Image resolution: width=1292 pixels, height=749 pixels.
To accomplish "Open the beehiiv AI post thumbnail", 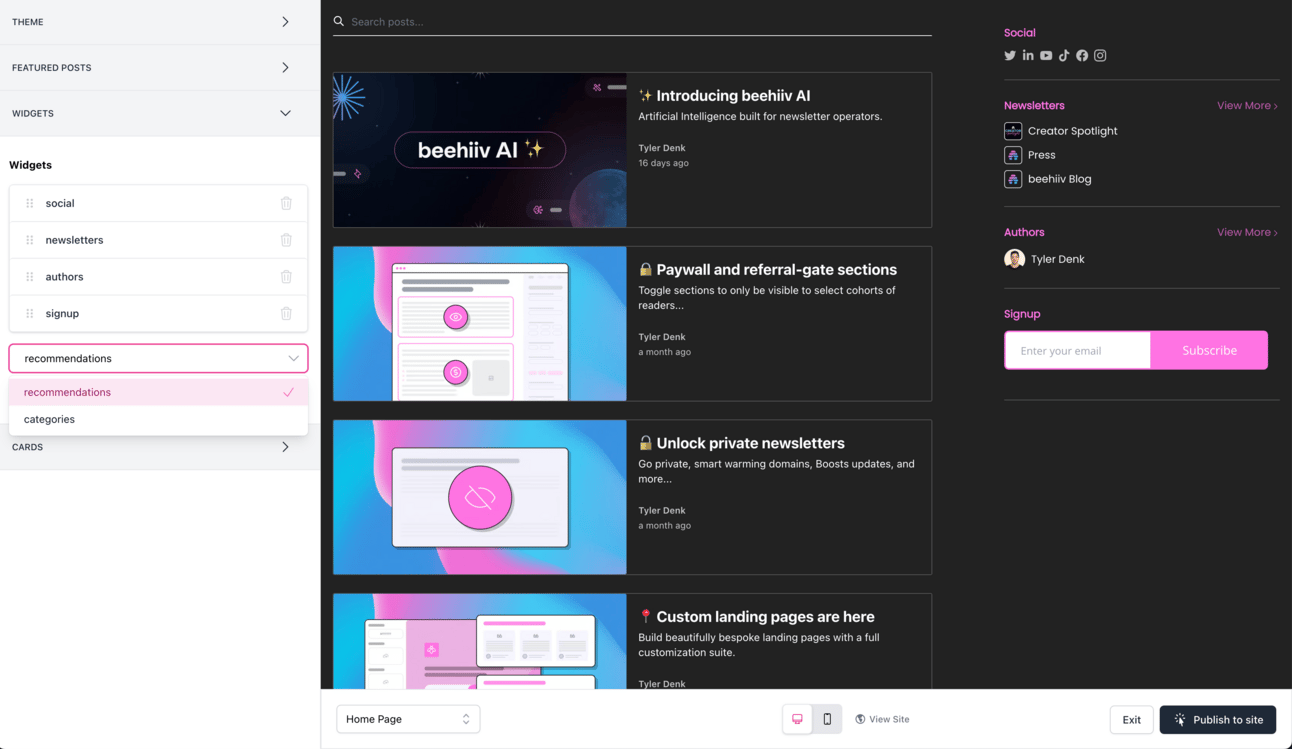I will (x=480, y=150).
